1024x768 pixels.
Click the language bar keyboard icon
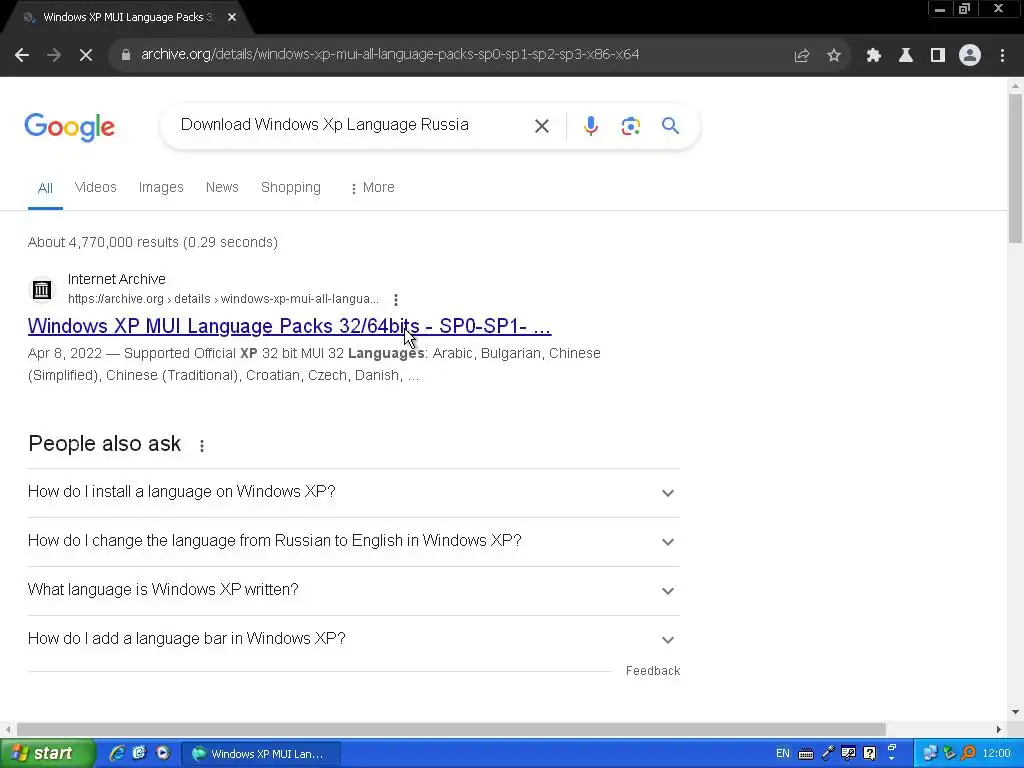pos(806,754)
